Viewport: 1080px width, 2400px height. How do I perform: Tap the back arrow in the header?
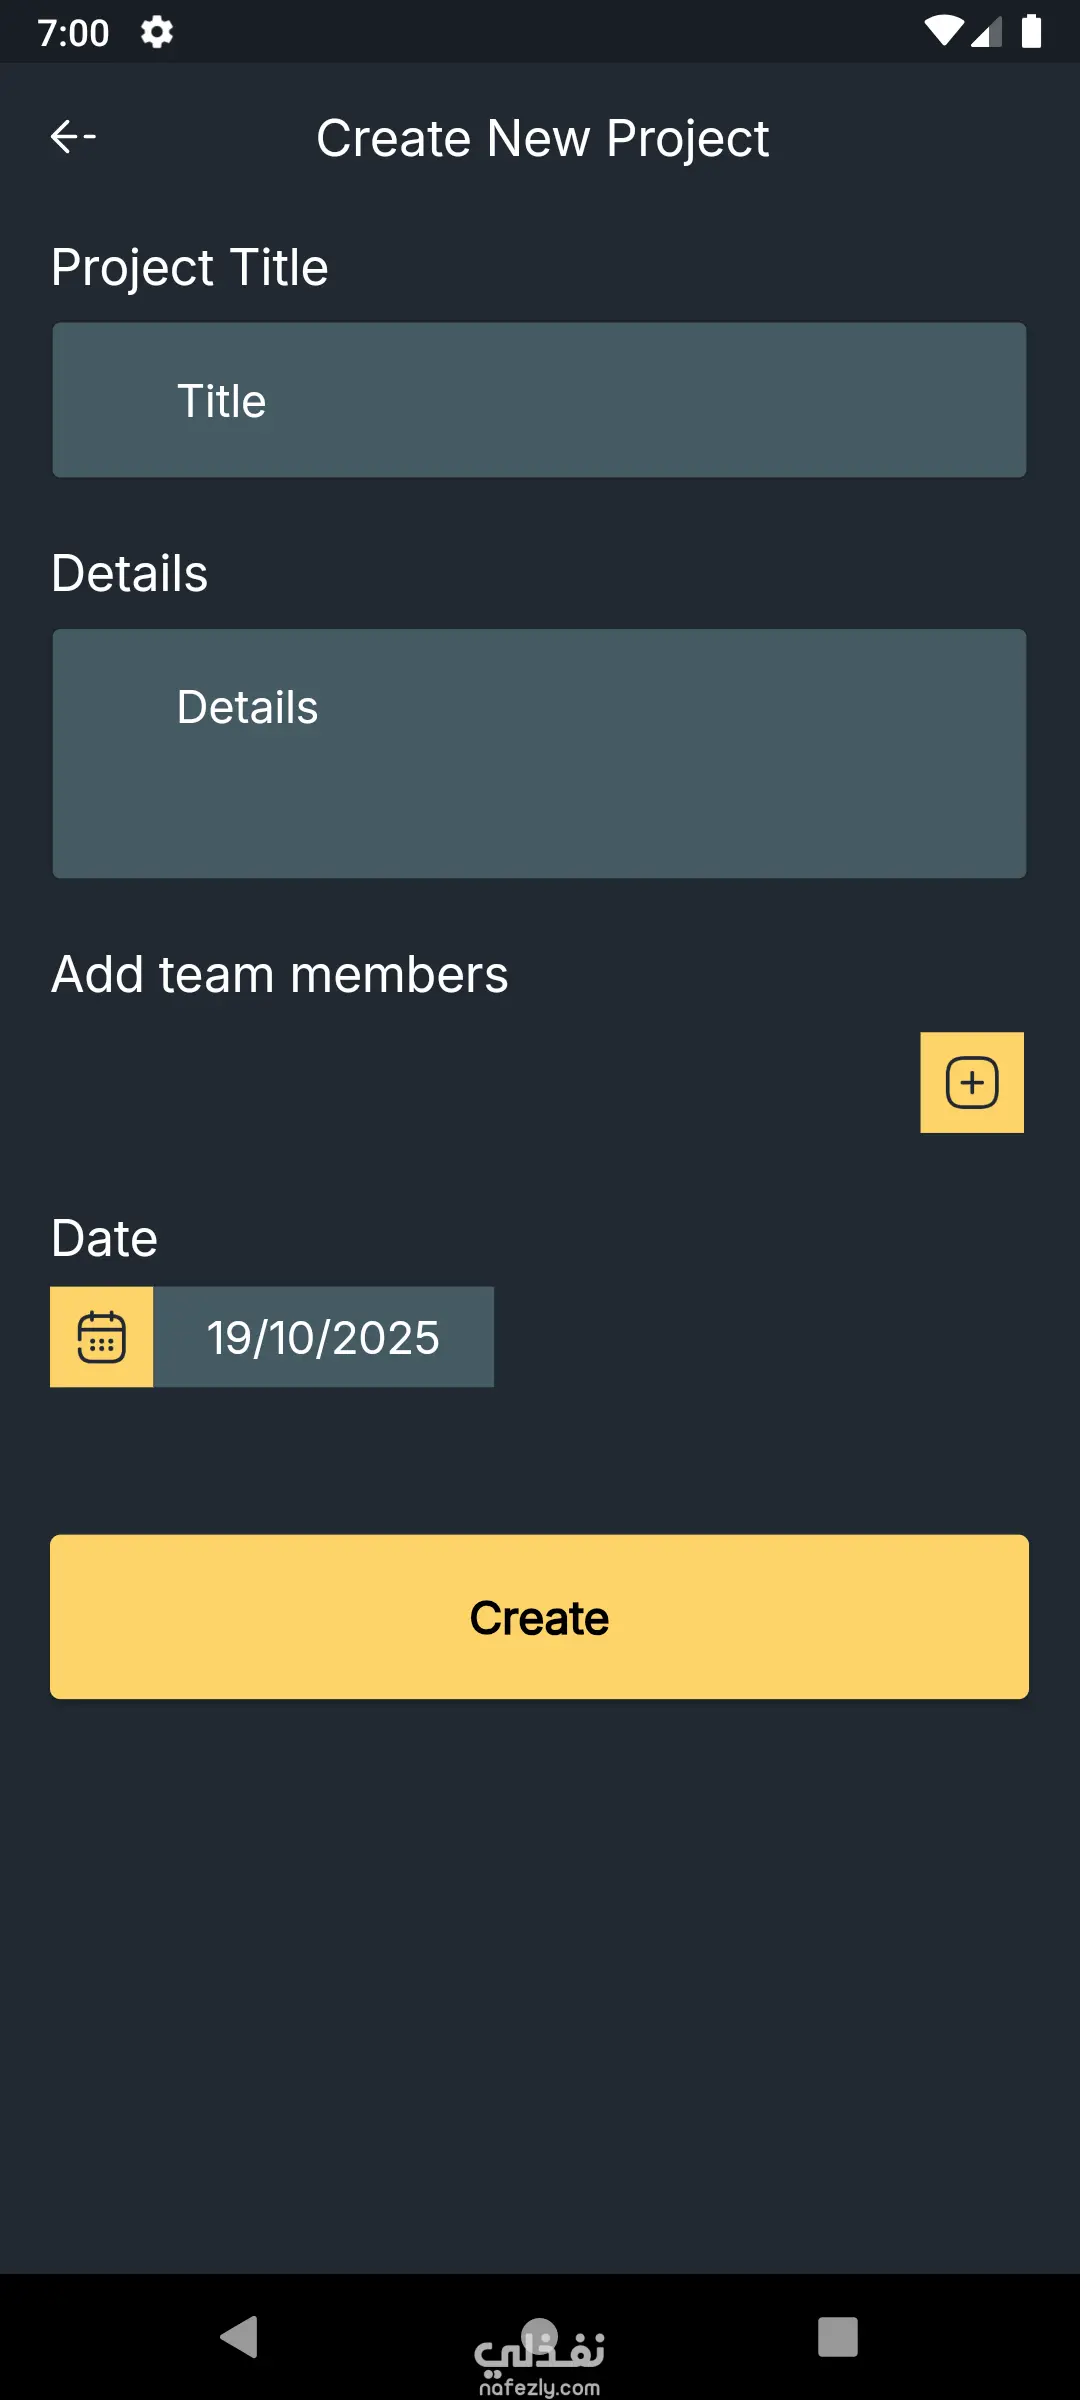tap(73, 136)
